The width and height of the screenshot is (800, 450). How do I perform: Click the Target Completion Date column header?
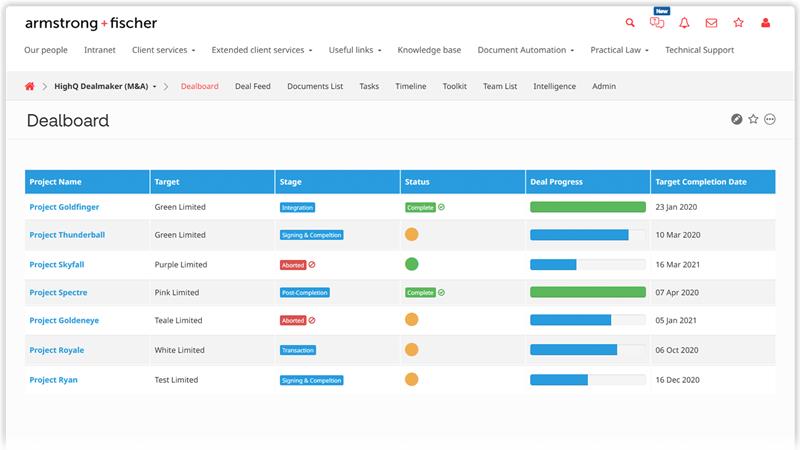click(700, 182)
